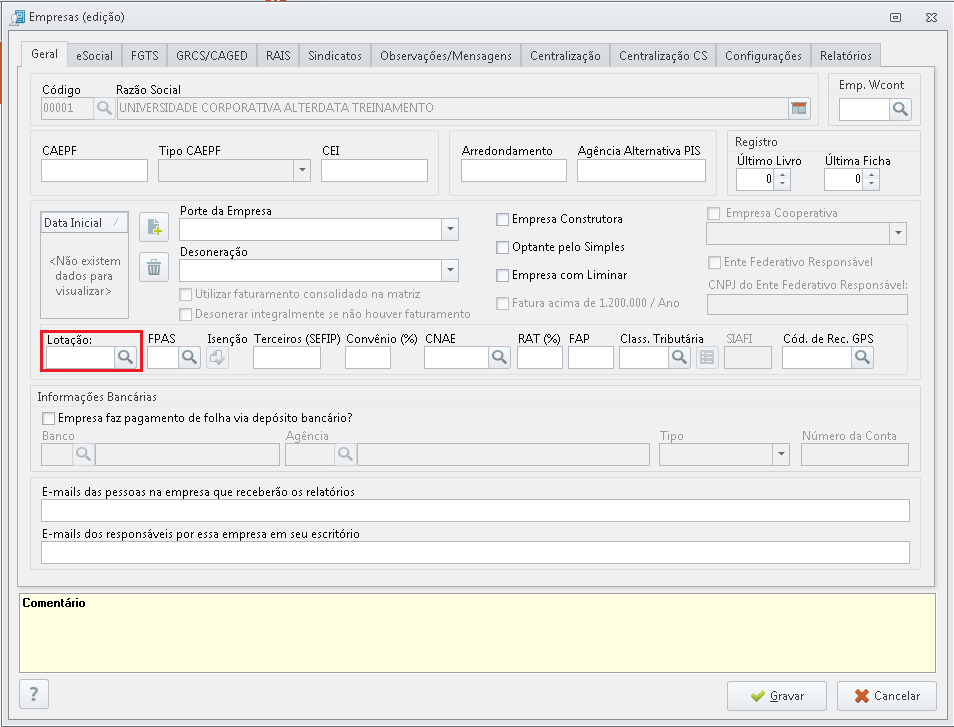
Task: Click the search icon next to Código
Action: [x=104, y=108]
